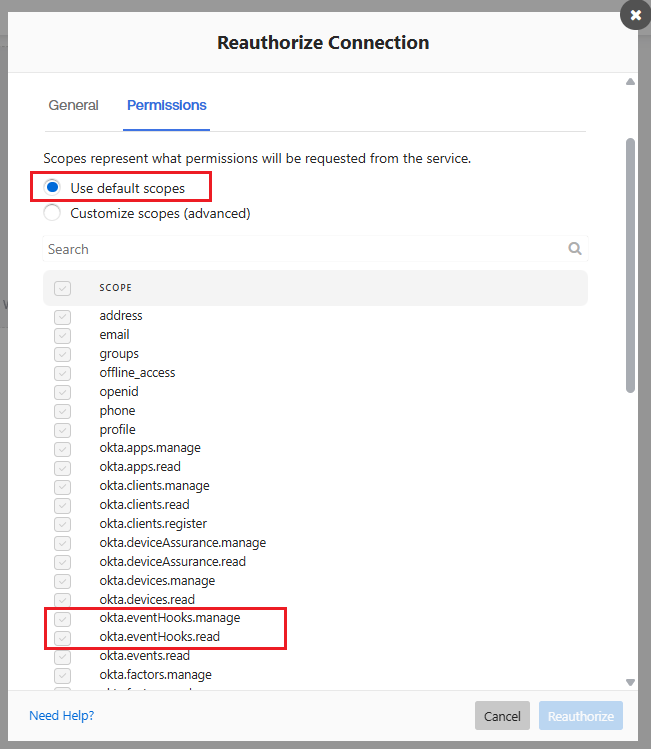651x749 pixels.
Task: Toggle the address scope checkbox
Action: click(63, 317)
